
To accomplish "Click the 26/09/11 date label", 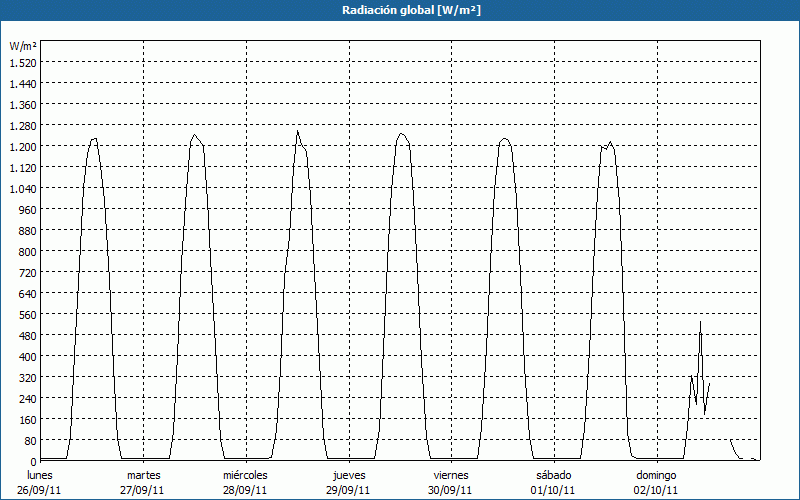I will point(40,490).
